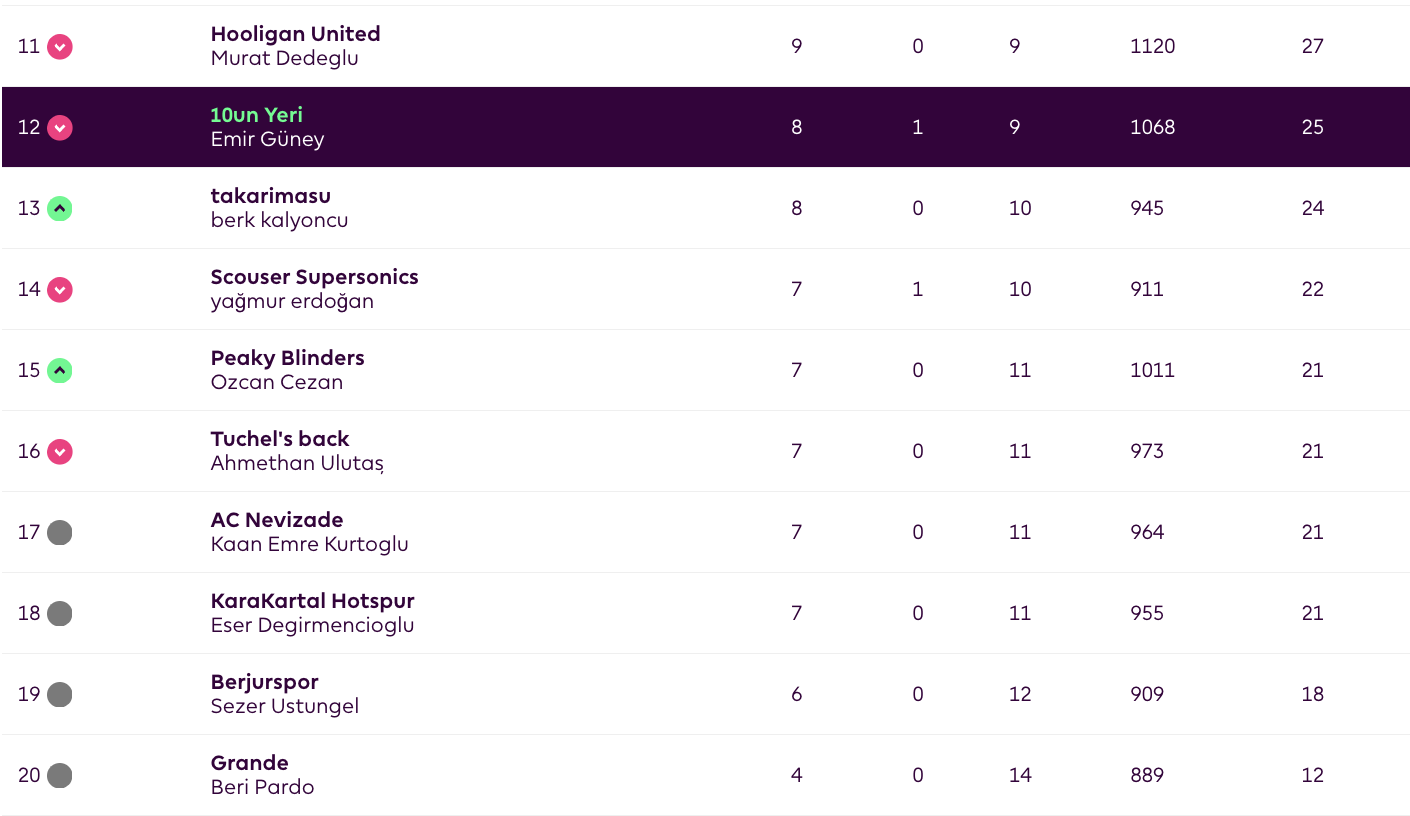Open the takarimasu team page
The image size is (1410, 816).
point(270,196)
